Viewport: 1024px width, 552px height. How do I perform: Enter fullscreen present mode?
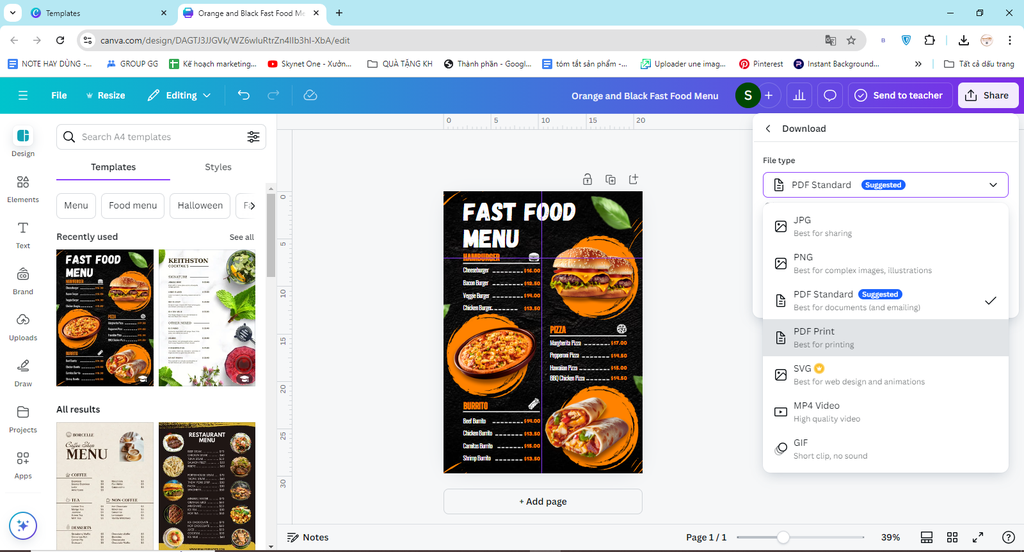tap(978, 537)
